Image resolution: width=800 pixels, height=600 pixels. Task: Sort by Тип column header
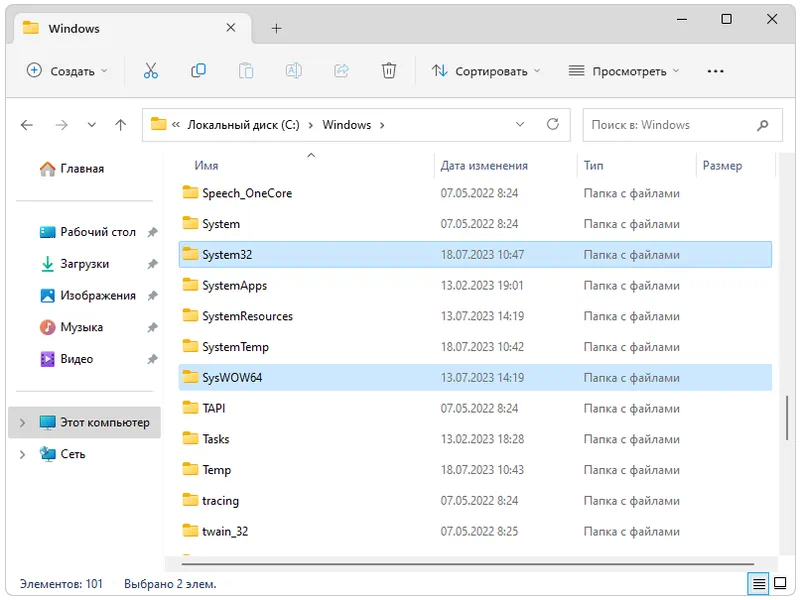[593, 165]
